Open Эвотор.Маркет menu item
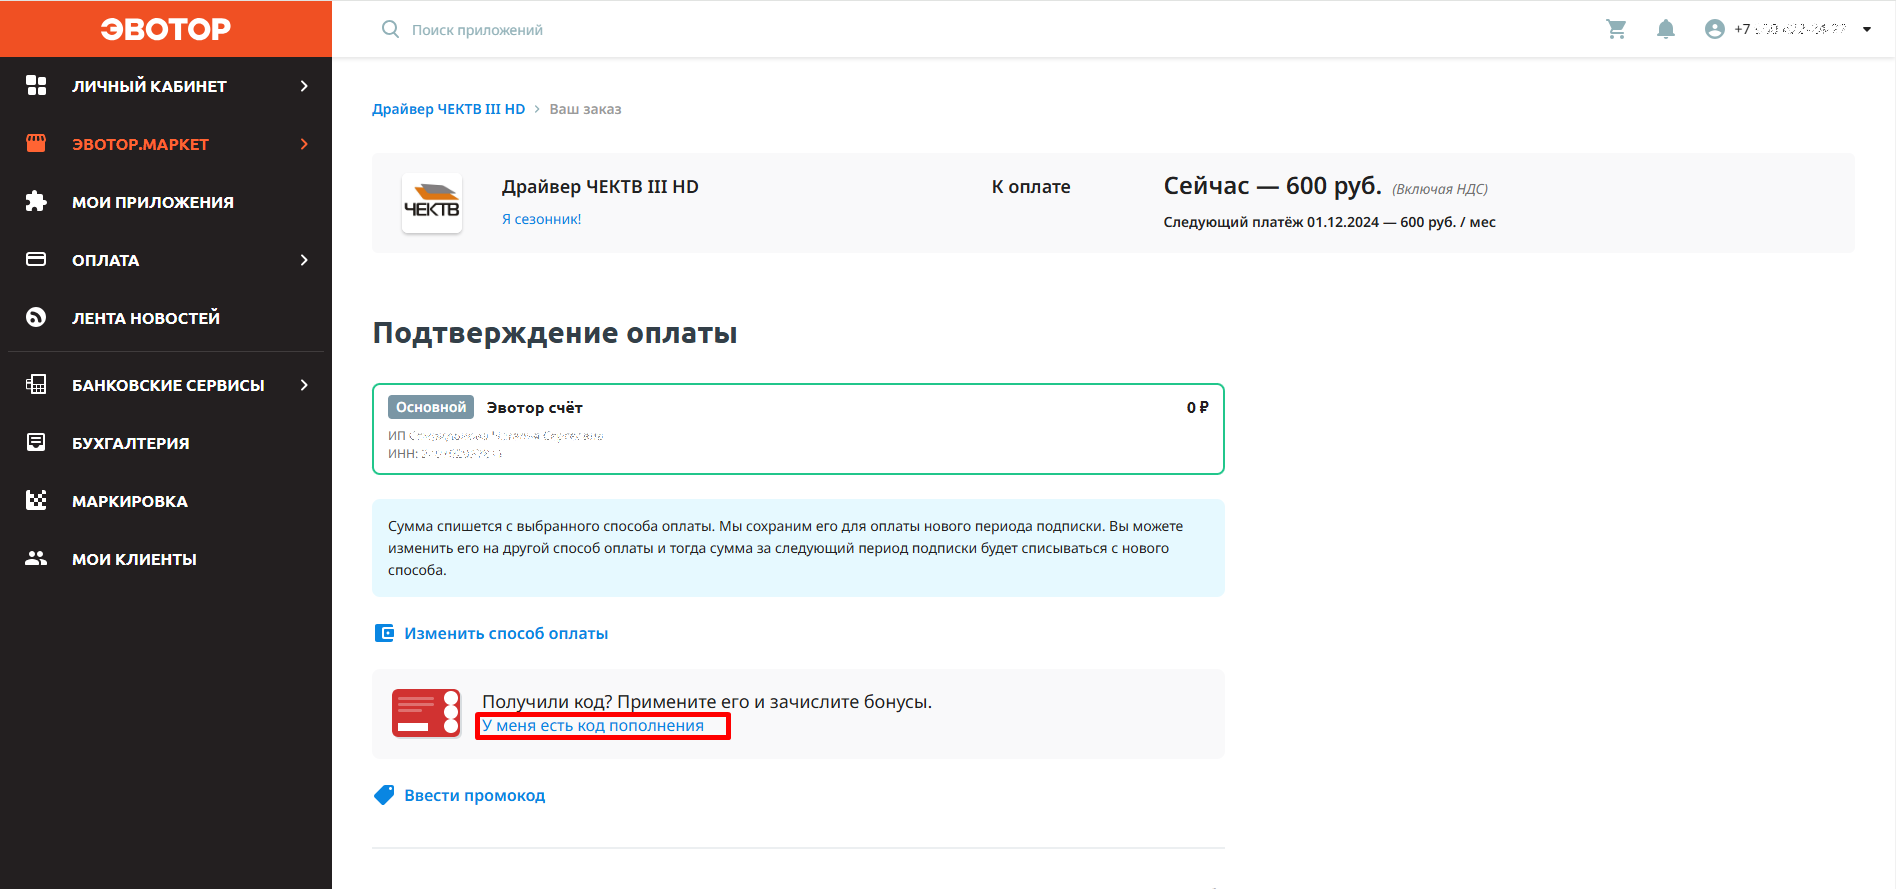 (166, 144)
